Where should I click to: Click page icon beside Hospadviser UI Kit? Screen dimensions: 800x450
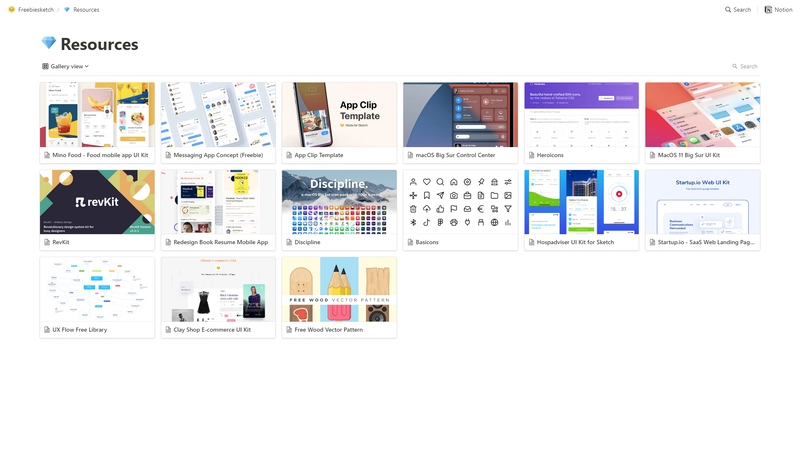tap(531, 242)
